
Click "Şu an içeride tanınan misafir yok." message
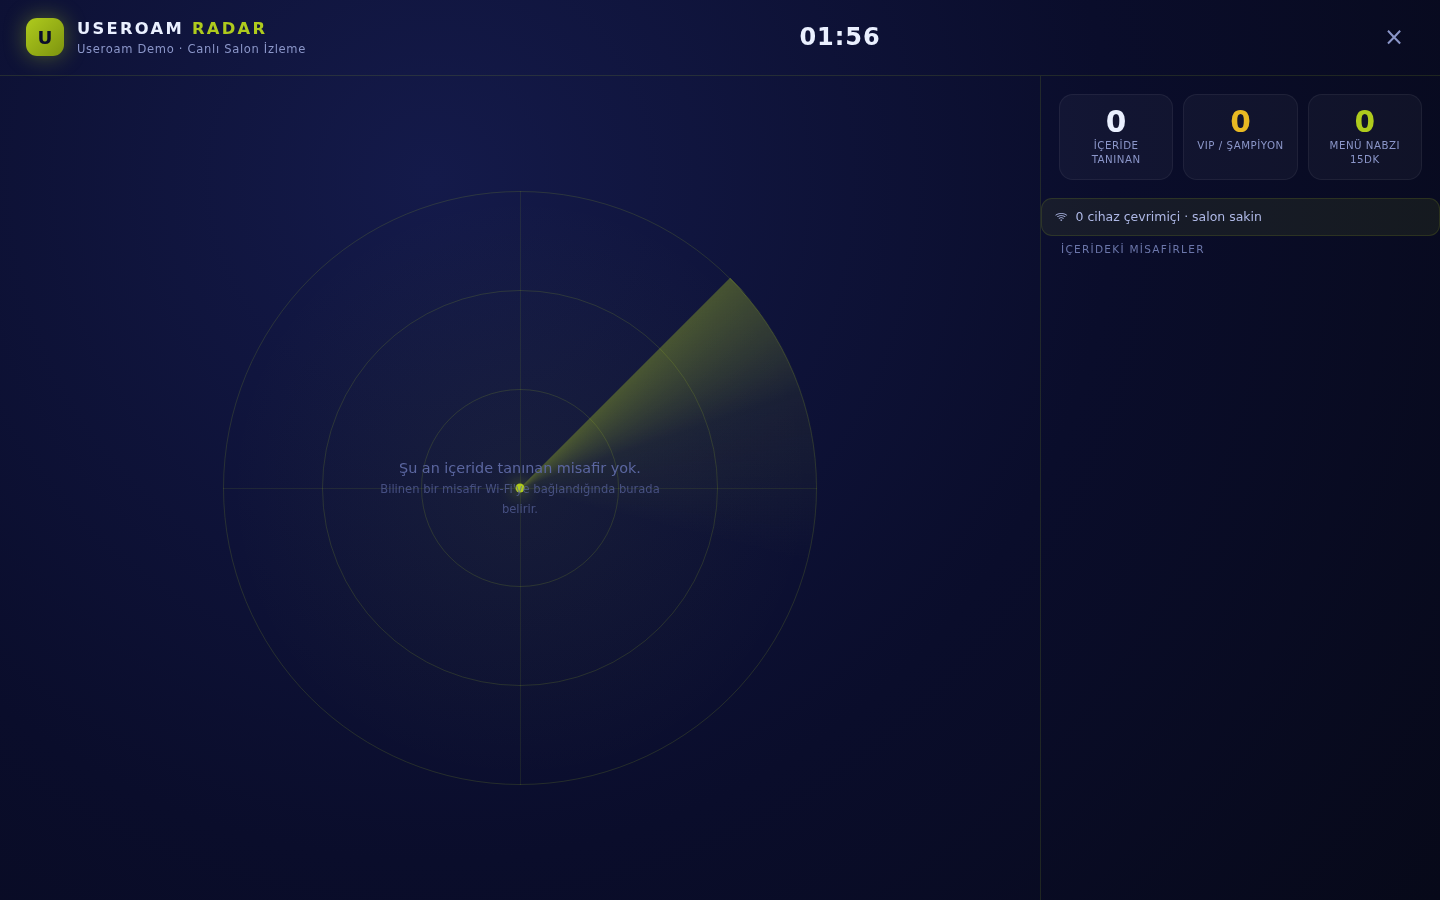520,468
